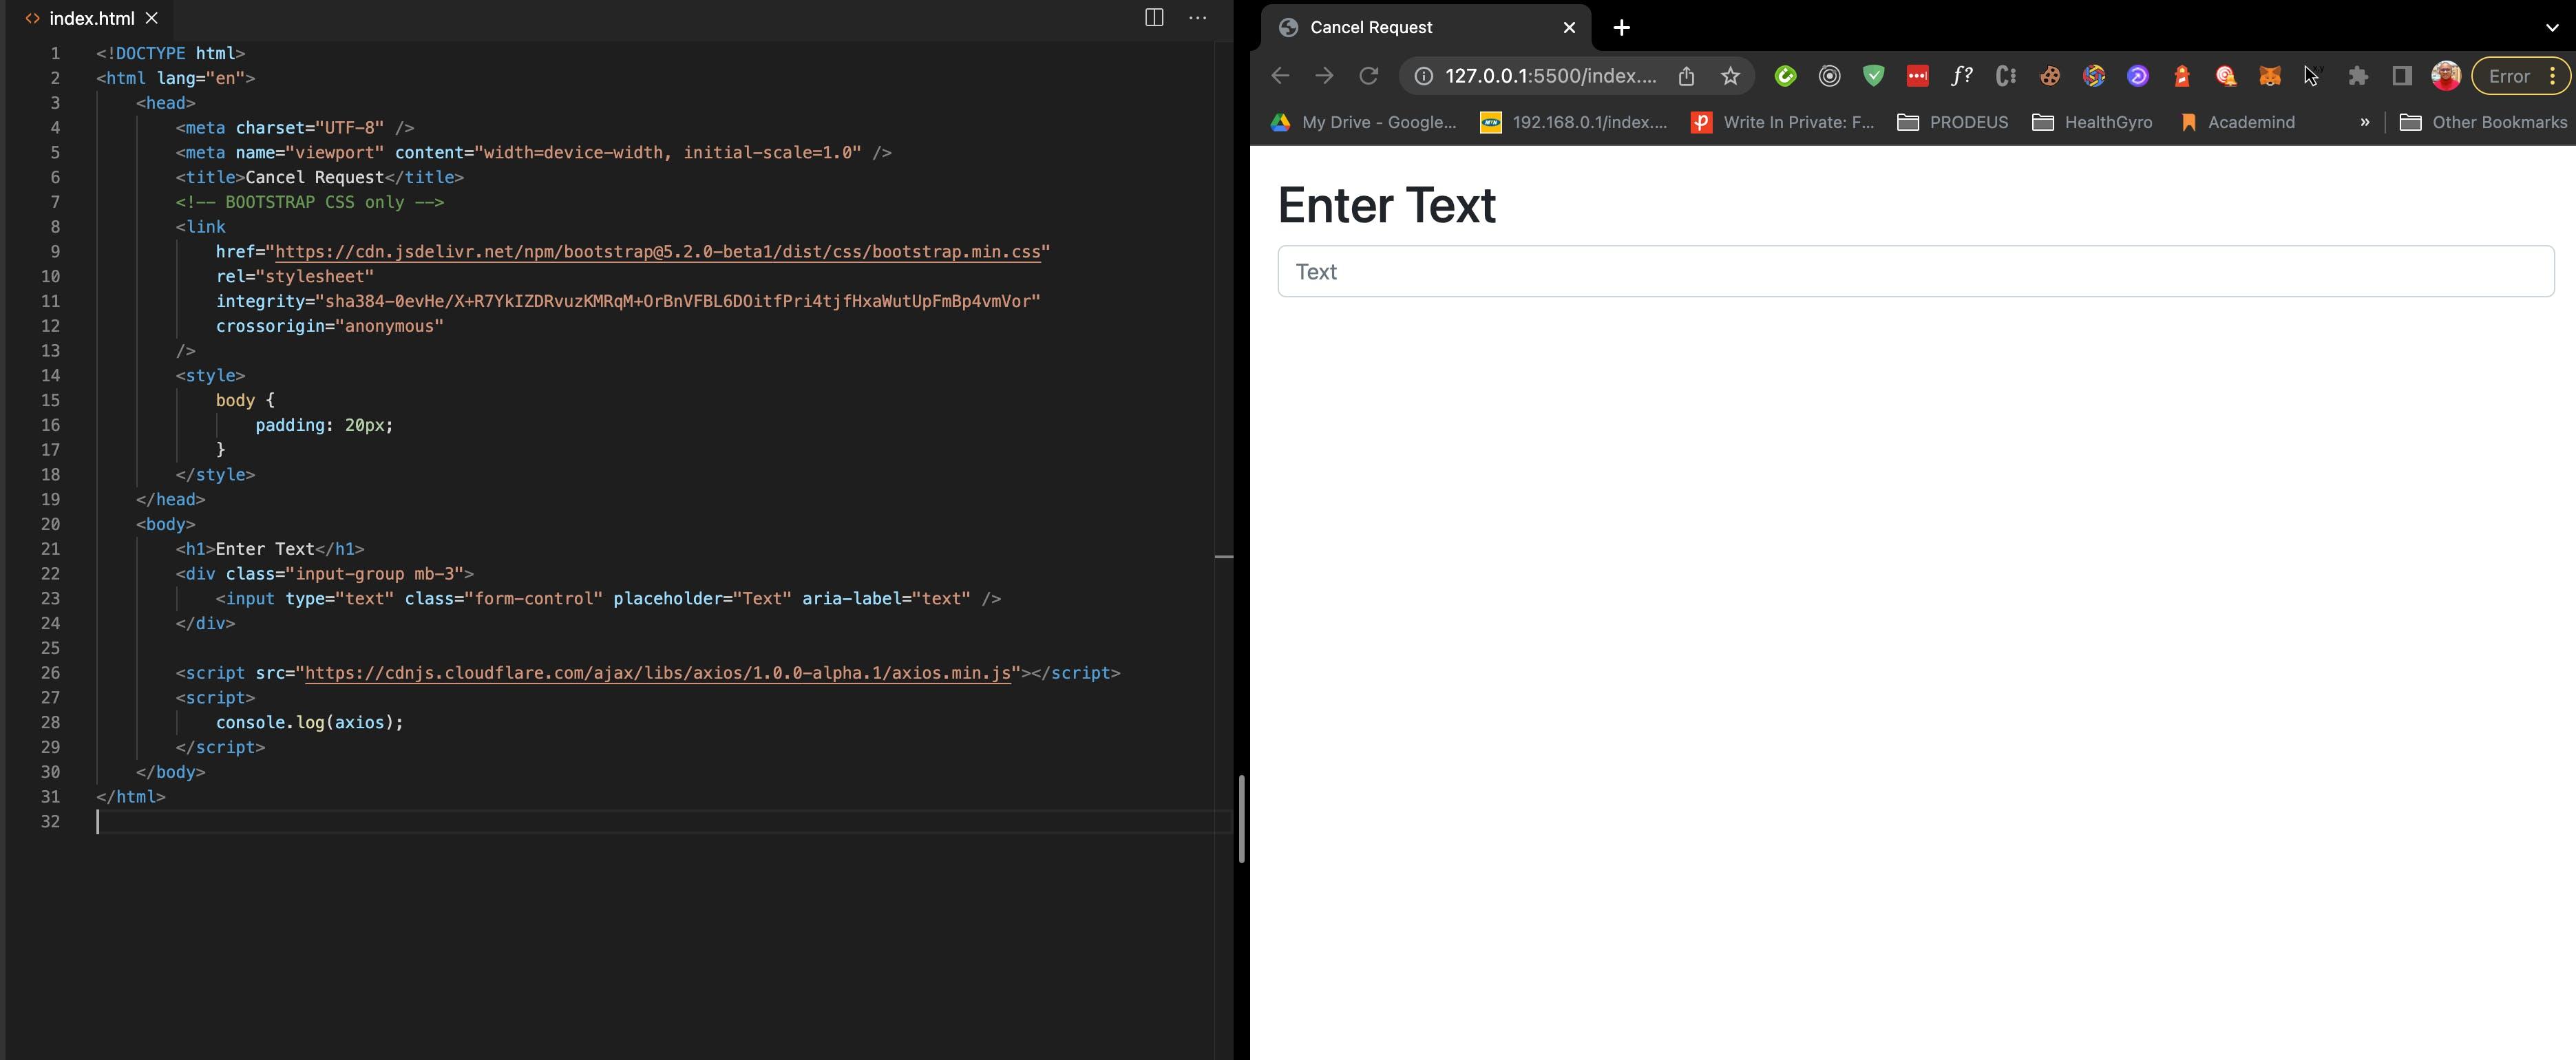Expand hidden bookmarks with double chevron

pyautogui.click(x=2364, y=122)
